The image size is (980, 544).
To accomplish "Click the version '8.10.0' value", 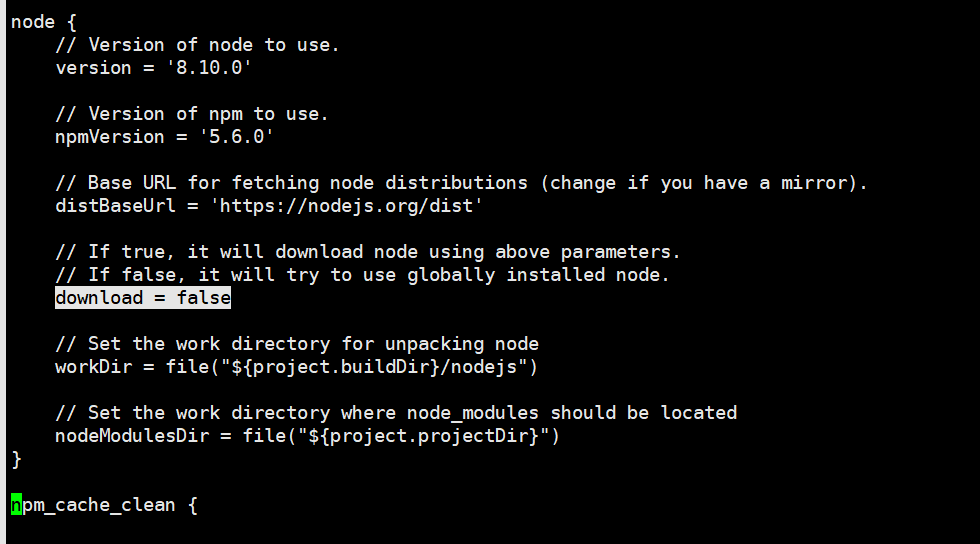I will point(209,68).
